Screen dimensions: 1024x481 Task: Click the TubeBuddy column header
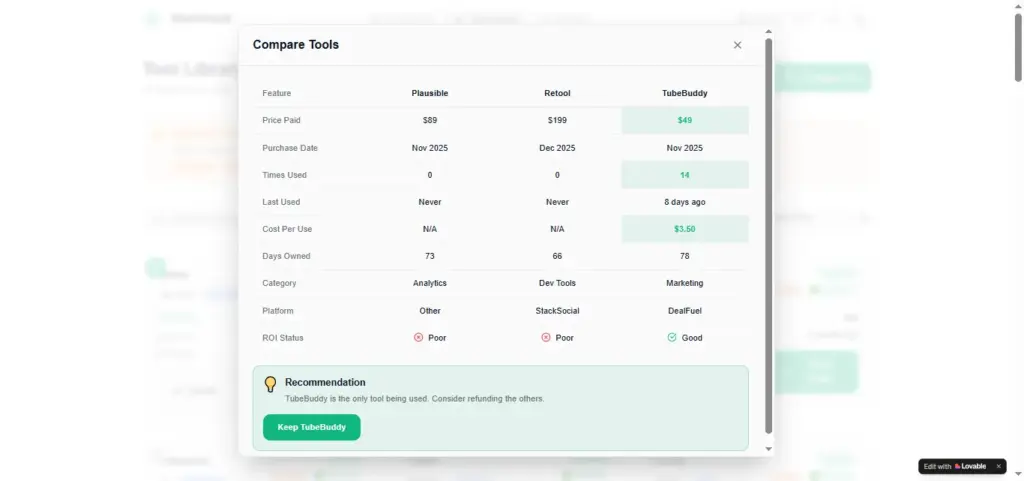pyautogui.click(x=684, y=93)
